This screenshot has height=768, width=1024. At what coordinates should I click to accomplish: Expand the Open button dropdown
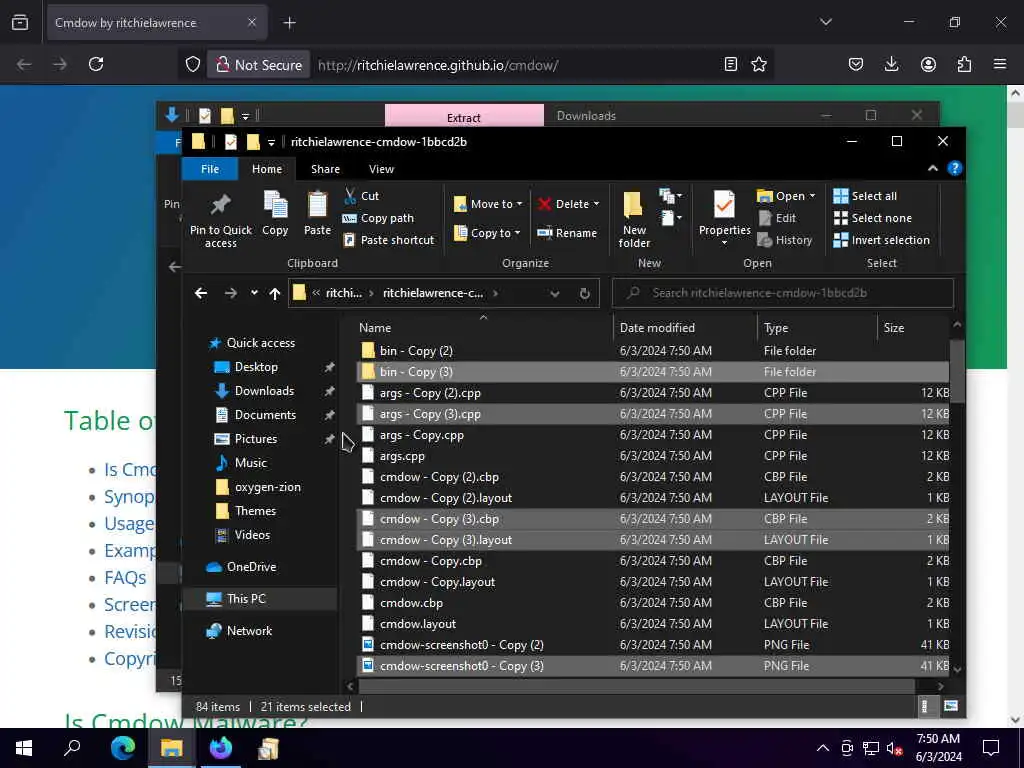coord(812,196)
